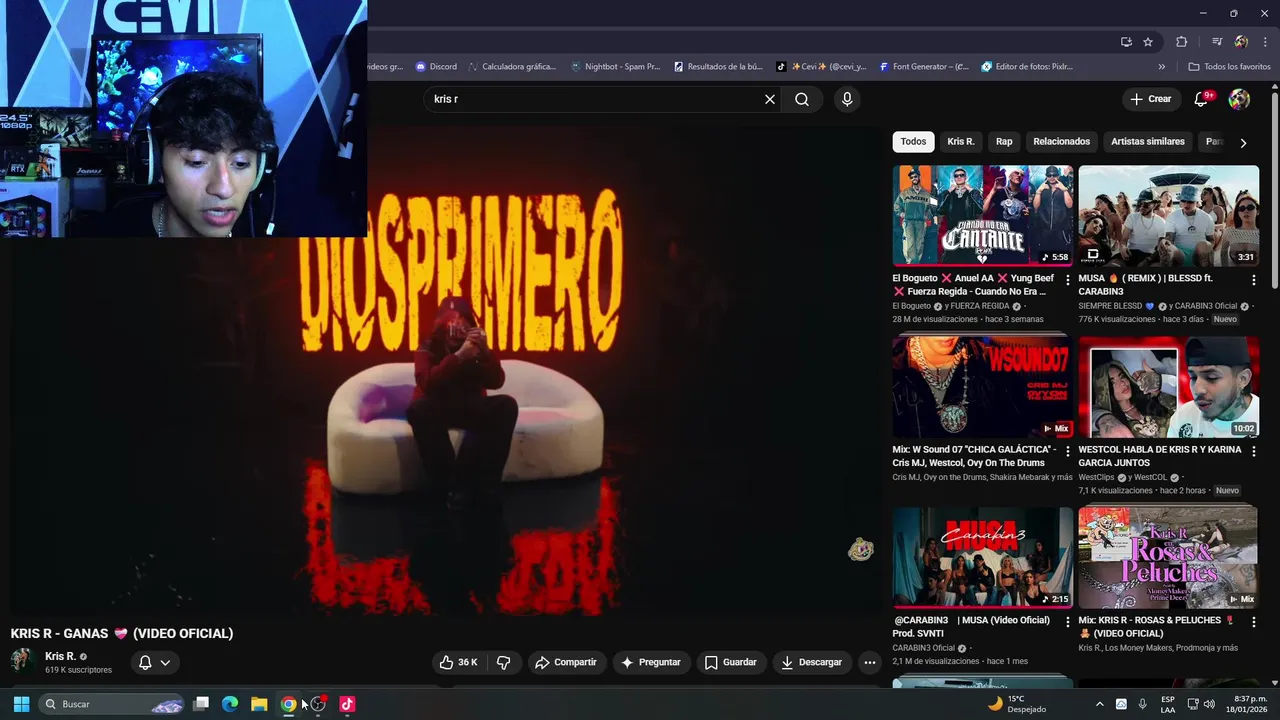Show more bookmarks with double chevron
Viewport: 1280px width, 720px height.
point(1161,67)
